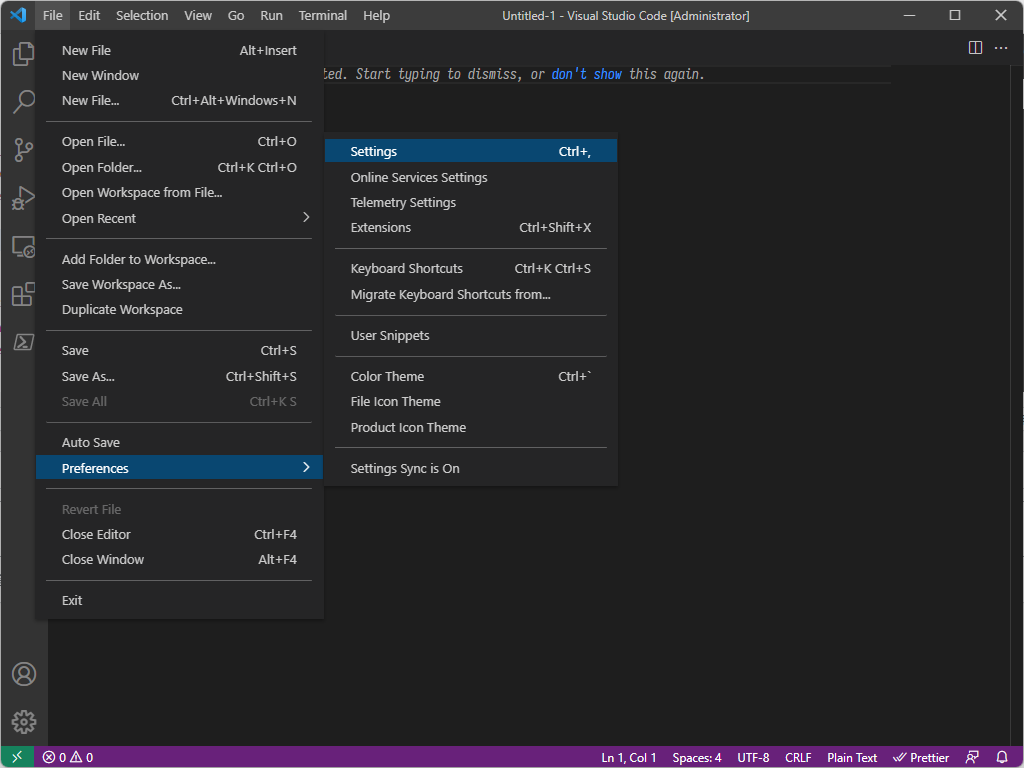The image size is (1024, 768).
Task: Choose Telemetry Settings
Action: (x=471, y=202)
